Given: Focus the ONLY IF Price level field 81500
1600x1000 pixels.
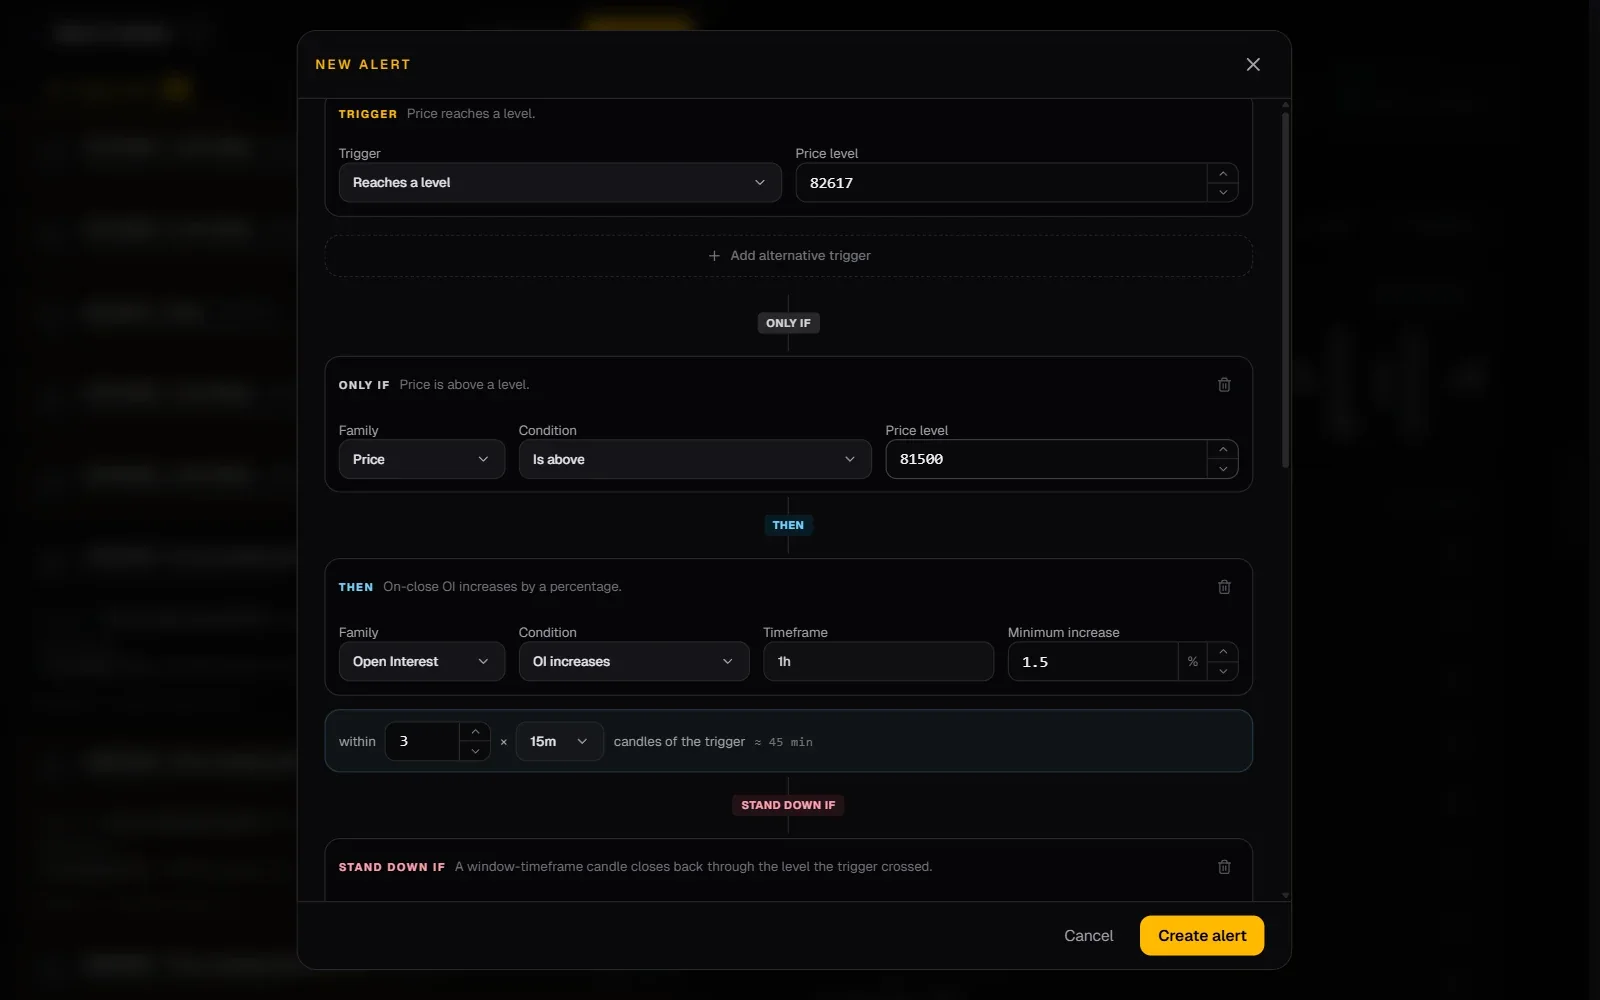Looking at the screenshot, I should coord(1046,459).
